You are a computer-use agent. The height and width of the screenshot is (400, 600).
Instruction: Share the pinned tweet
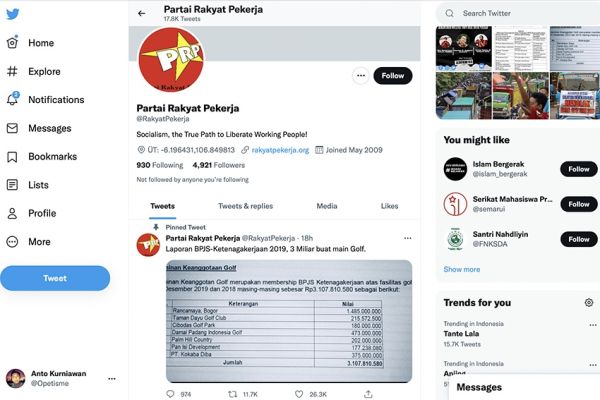point(368,394)
